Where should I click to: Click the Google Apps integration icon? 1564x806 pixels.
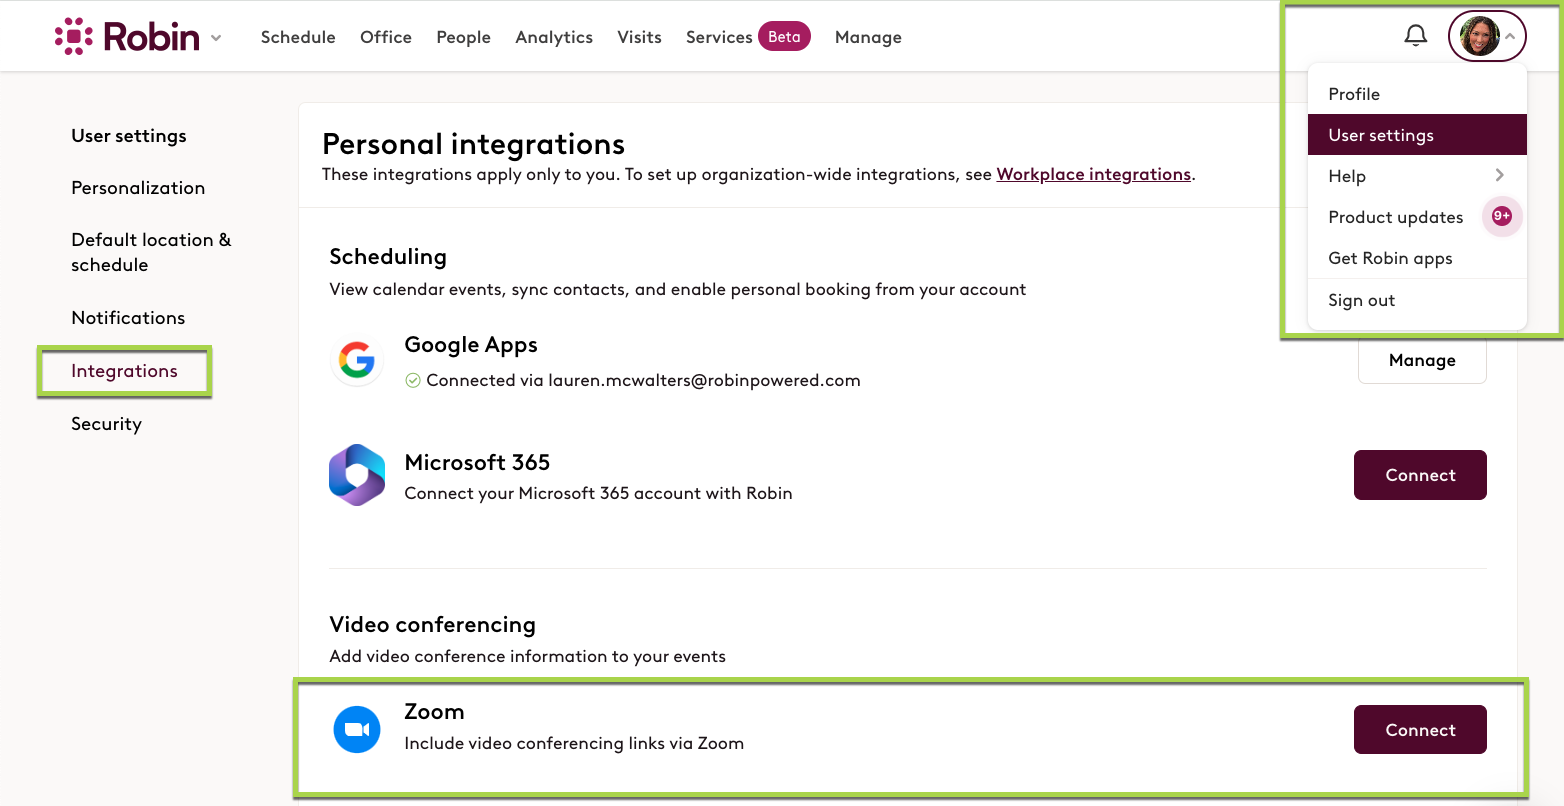click(x=357, y=361)
